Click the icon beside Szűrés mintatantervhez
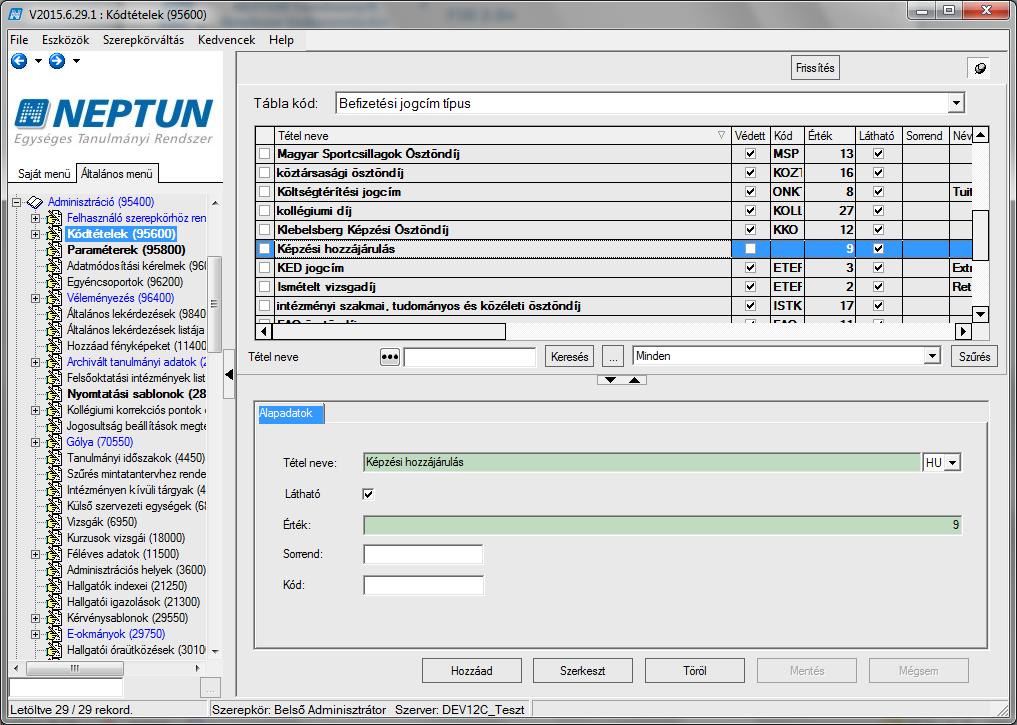 54,474
